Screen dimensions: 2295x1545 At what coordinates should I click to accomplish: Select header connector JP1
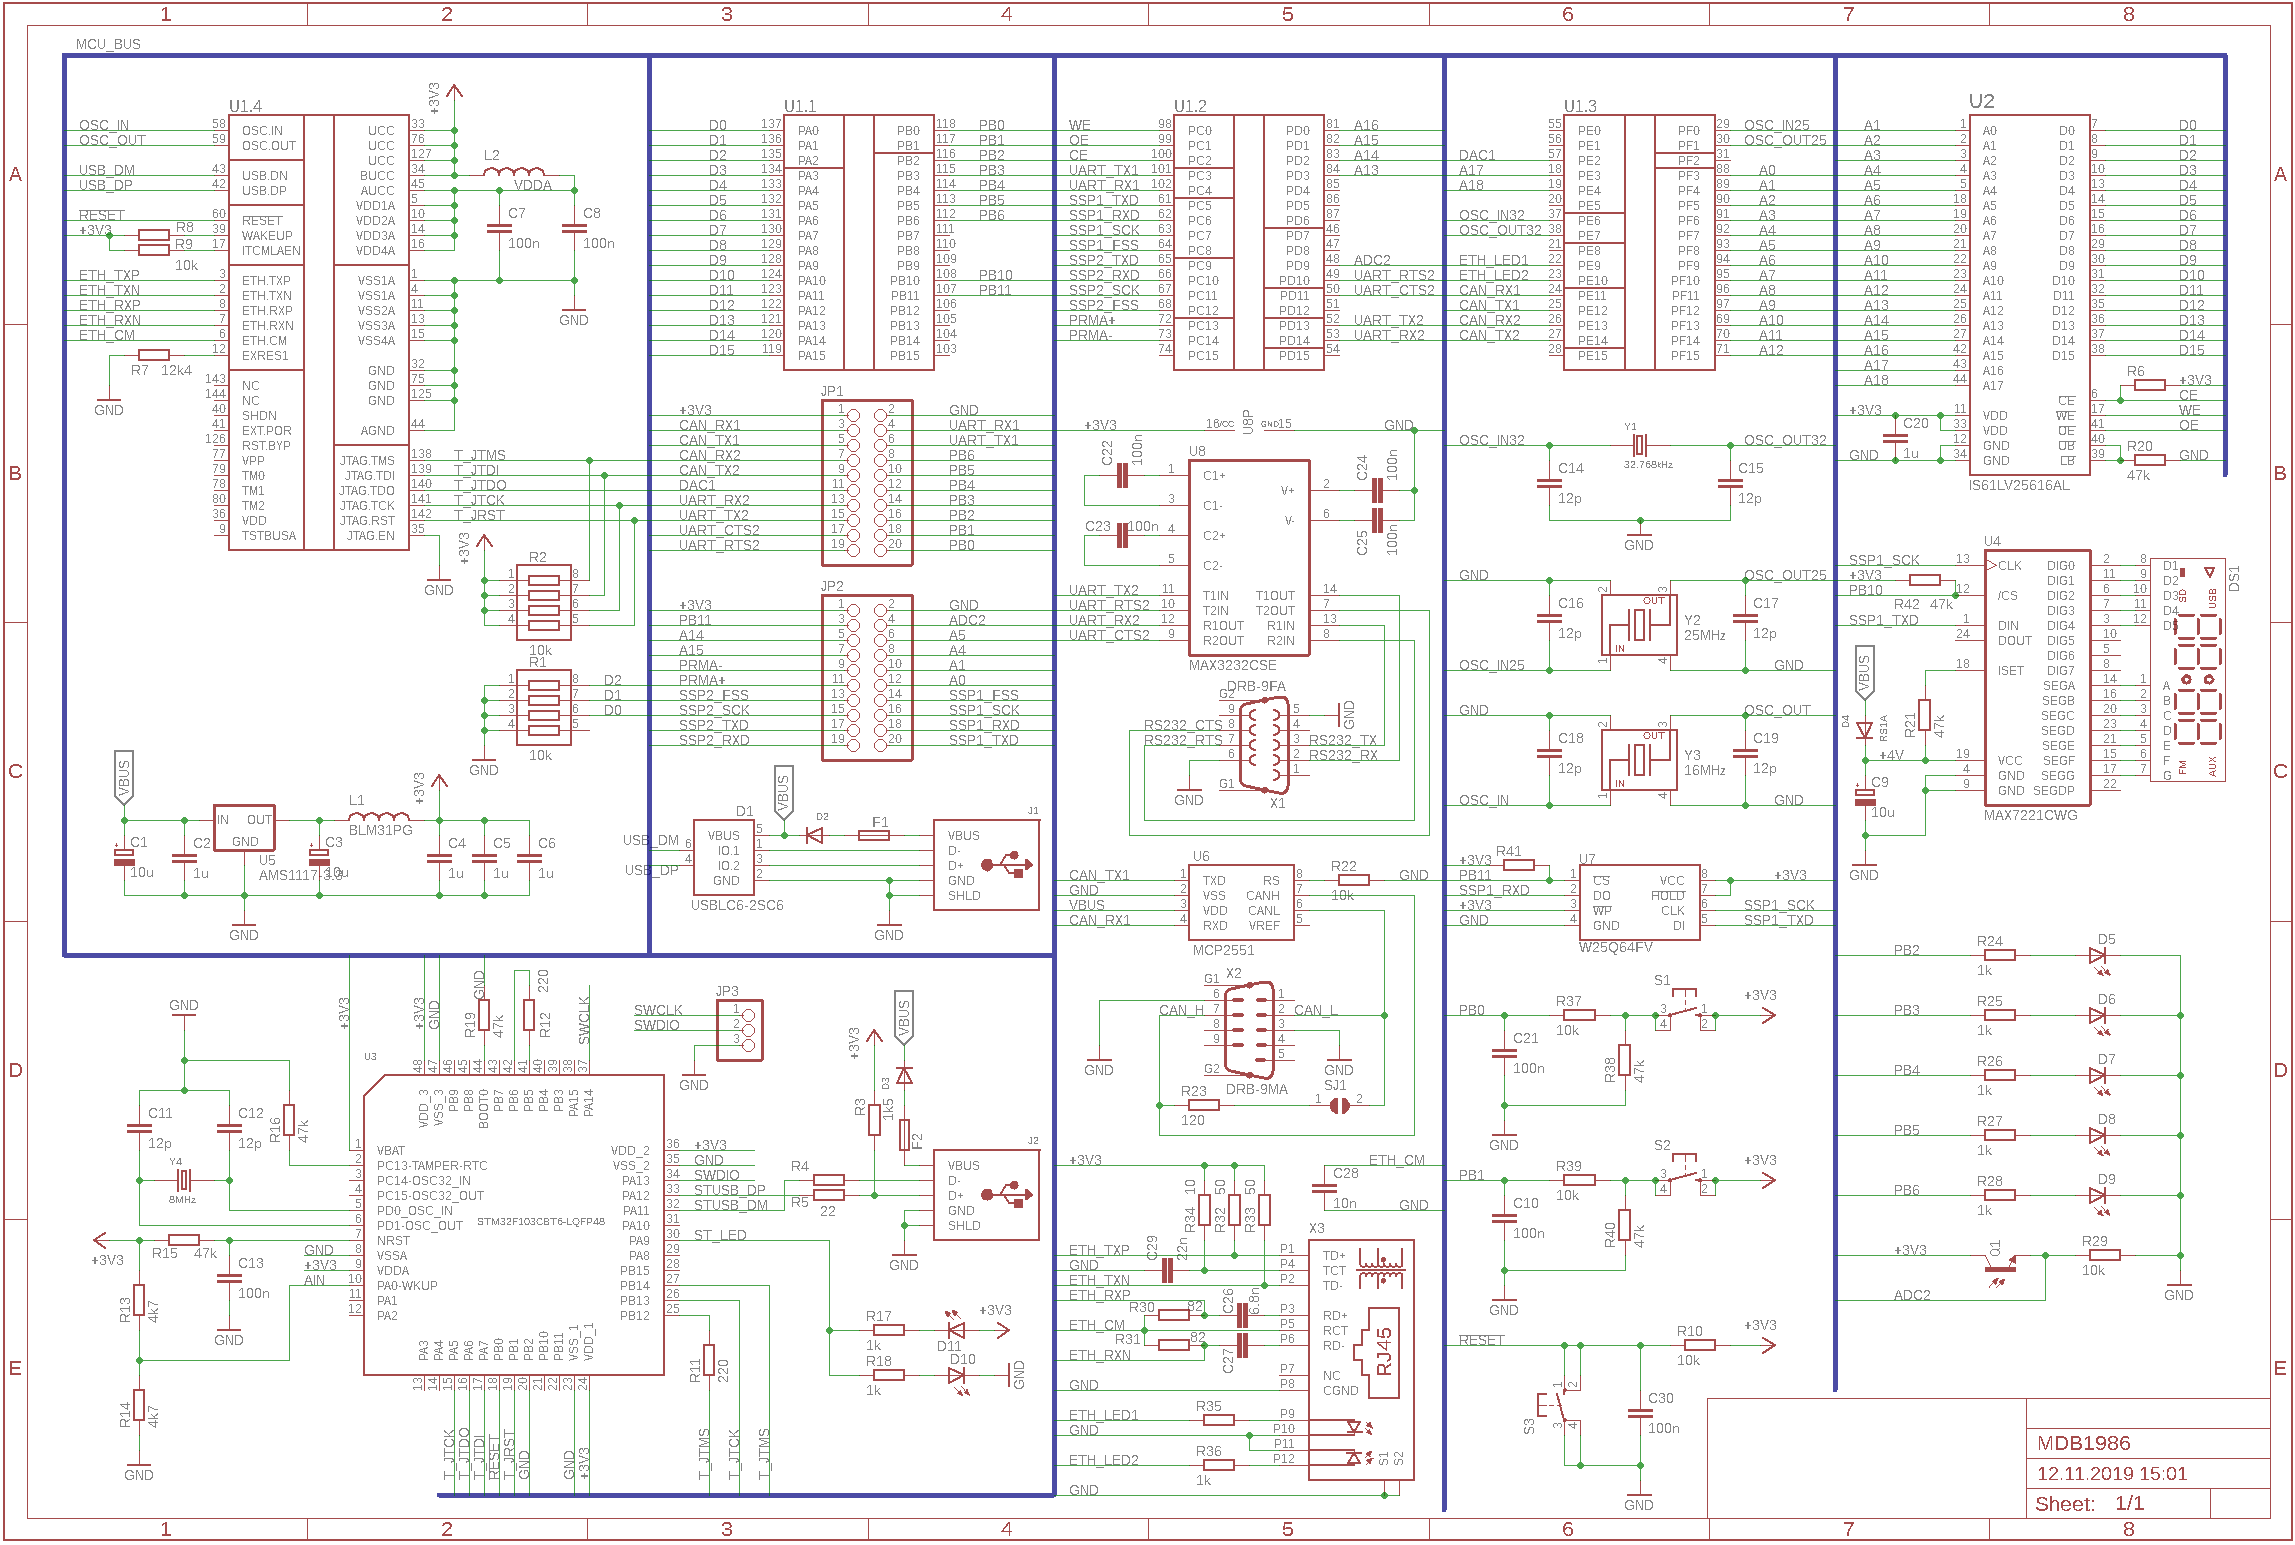click(x=867, y=483)
